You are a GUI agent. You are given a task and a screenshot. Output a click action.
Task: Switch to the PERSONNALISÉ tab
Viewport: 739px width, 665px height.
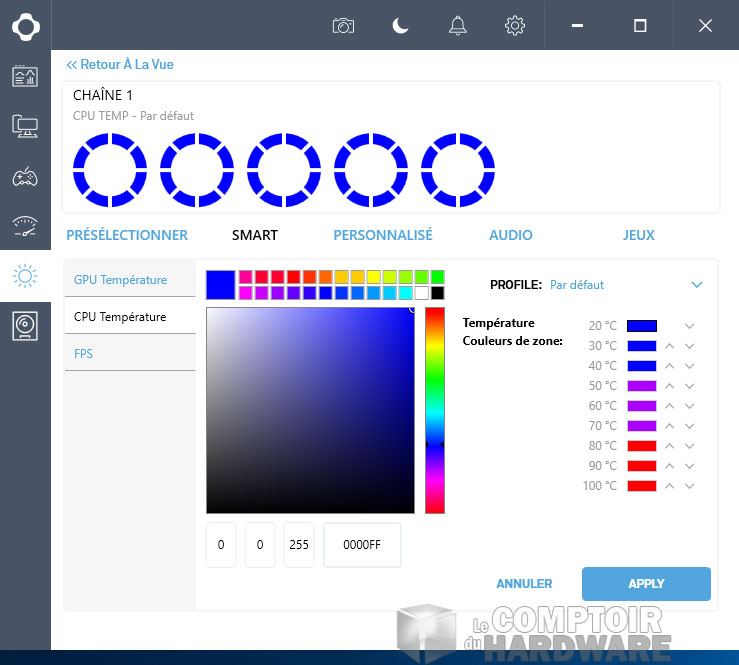pyautogui.click(x=383, y=235)
